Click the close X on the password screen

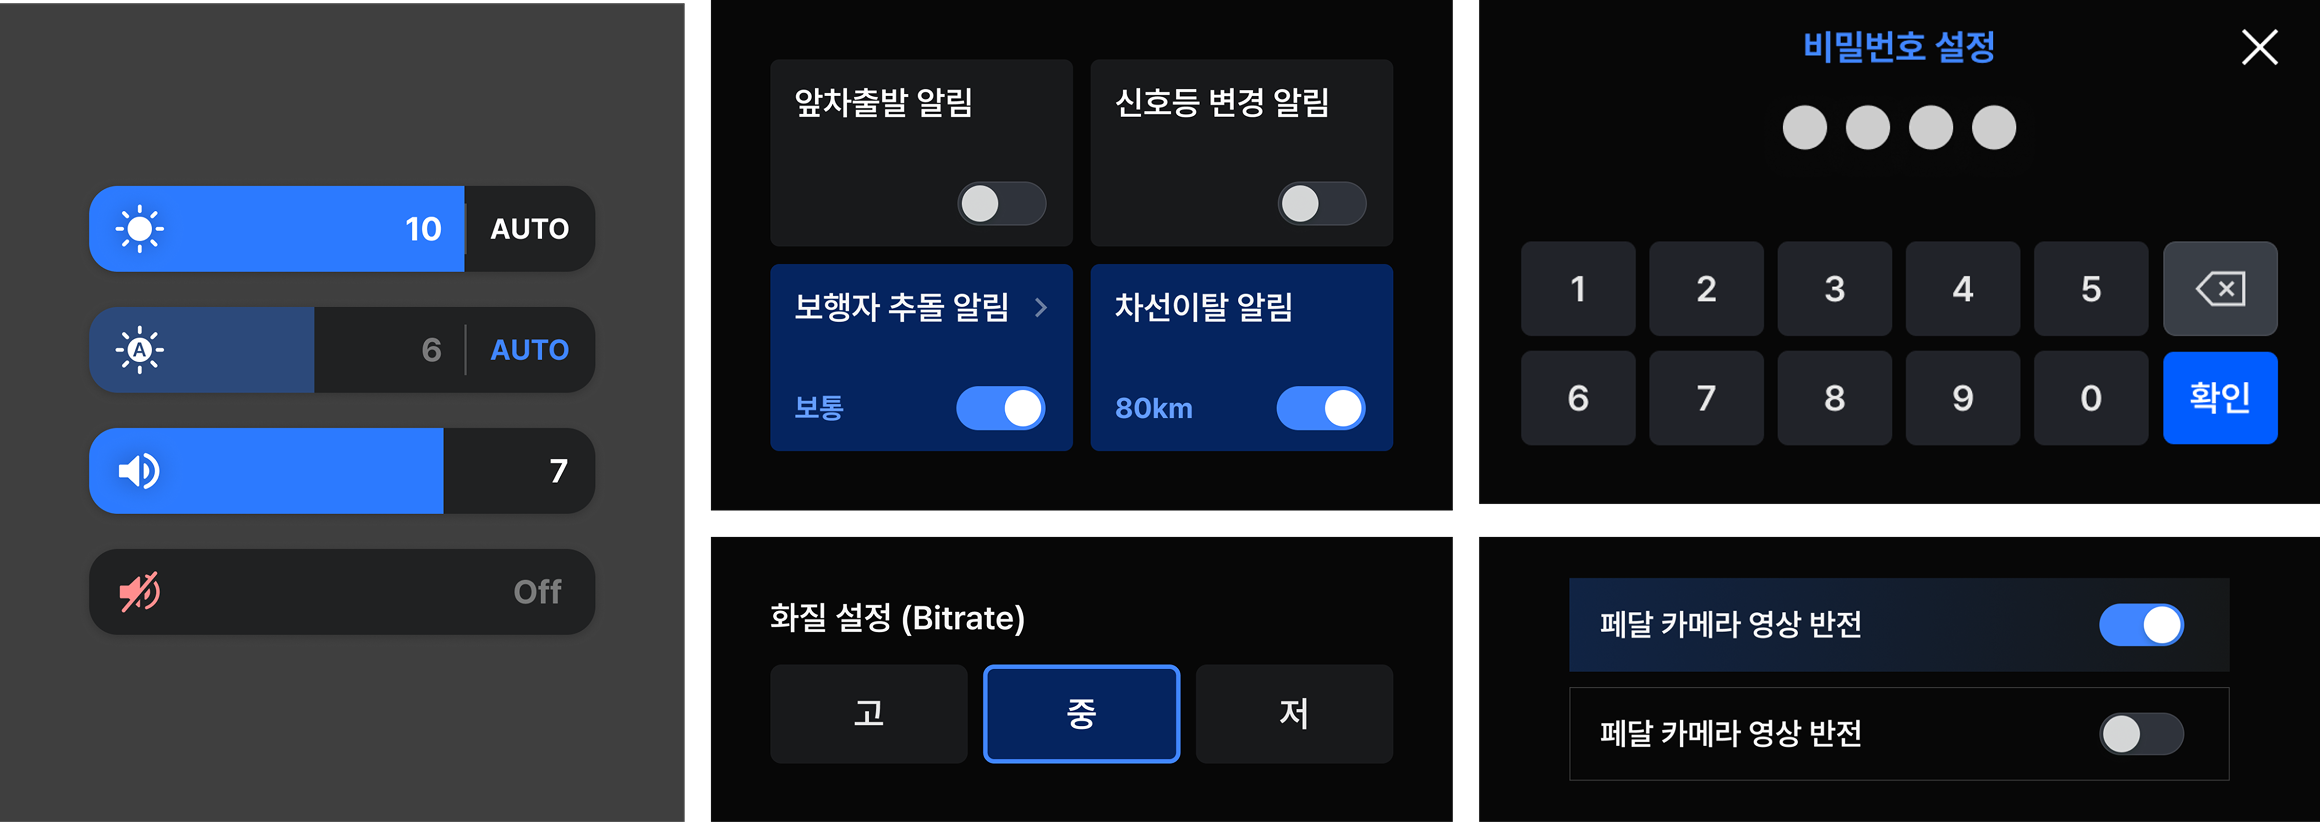tap(2259, 46)
